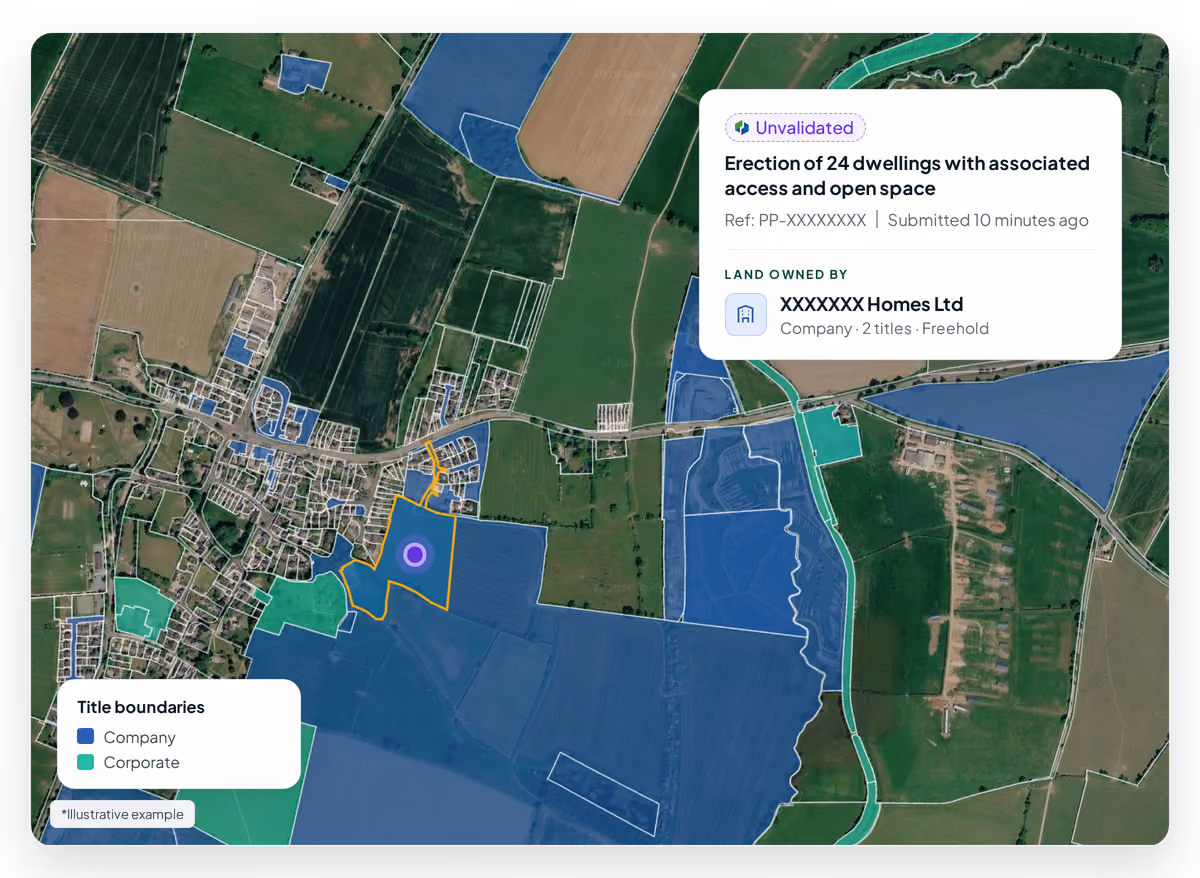
Task: Click the Company blue legend swatch
Action: 86,737
